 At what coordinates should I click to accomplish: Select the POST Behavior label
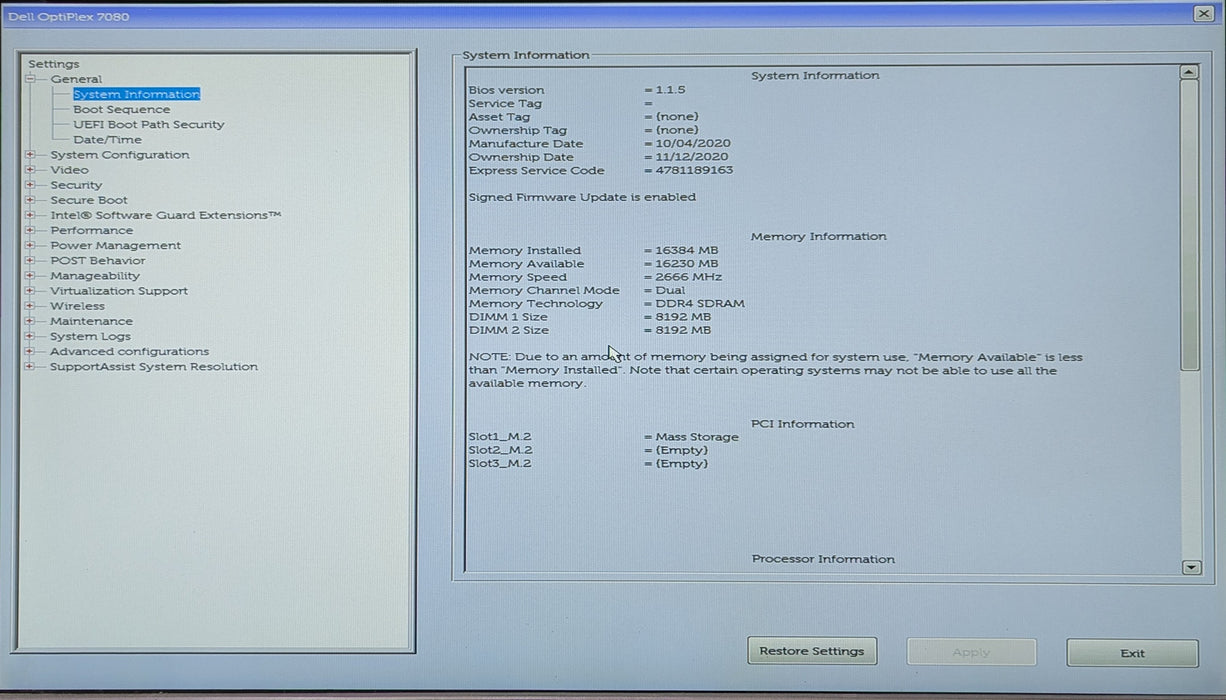coord(97,260)
